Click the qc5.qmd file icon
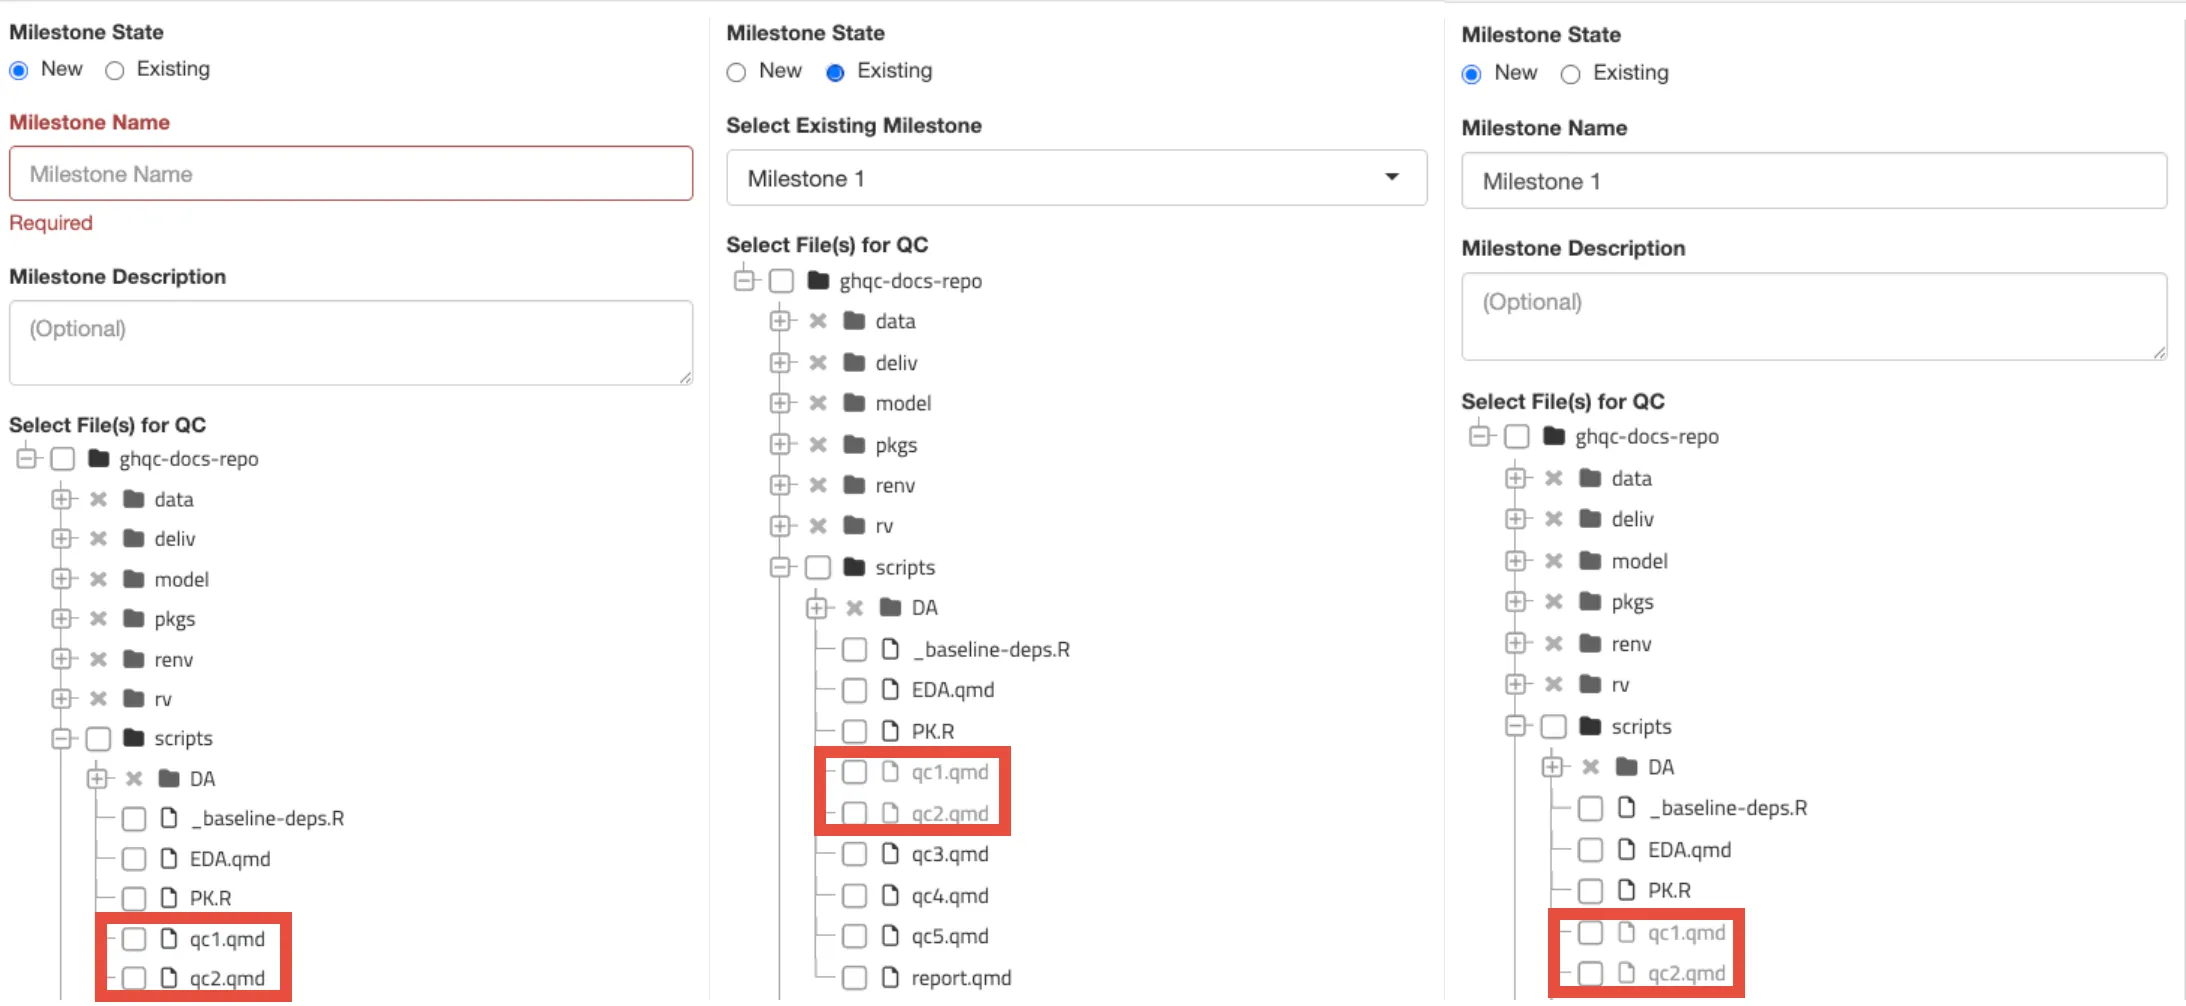The height and width of the screenshot is (1006, 2186). point(889,936)
